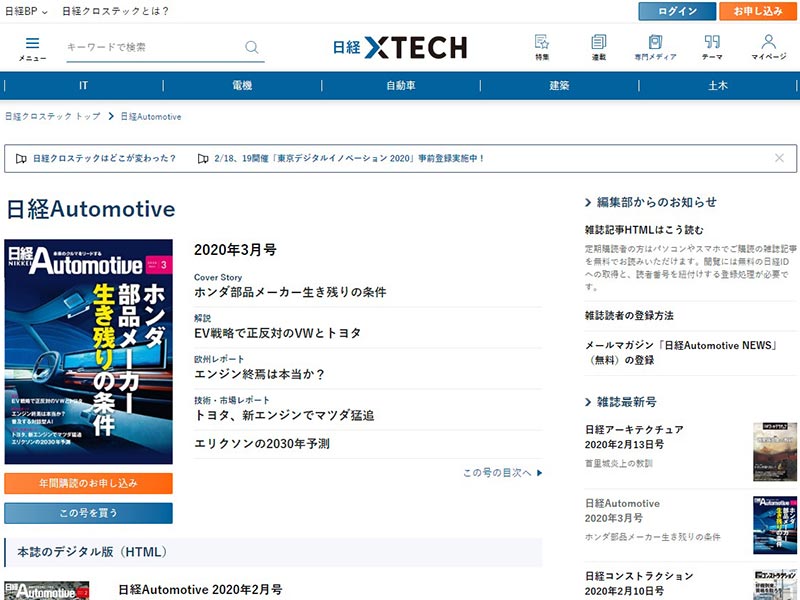Click the ログイン button
The width and height of the screenshot is (800, 600).
[677, 11]
